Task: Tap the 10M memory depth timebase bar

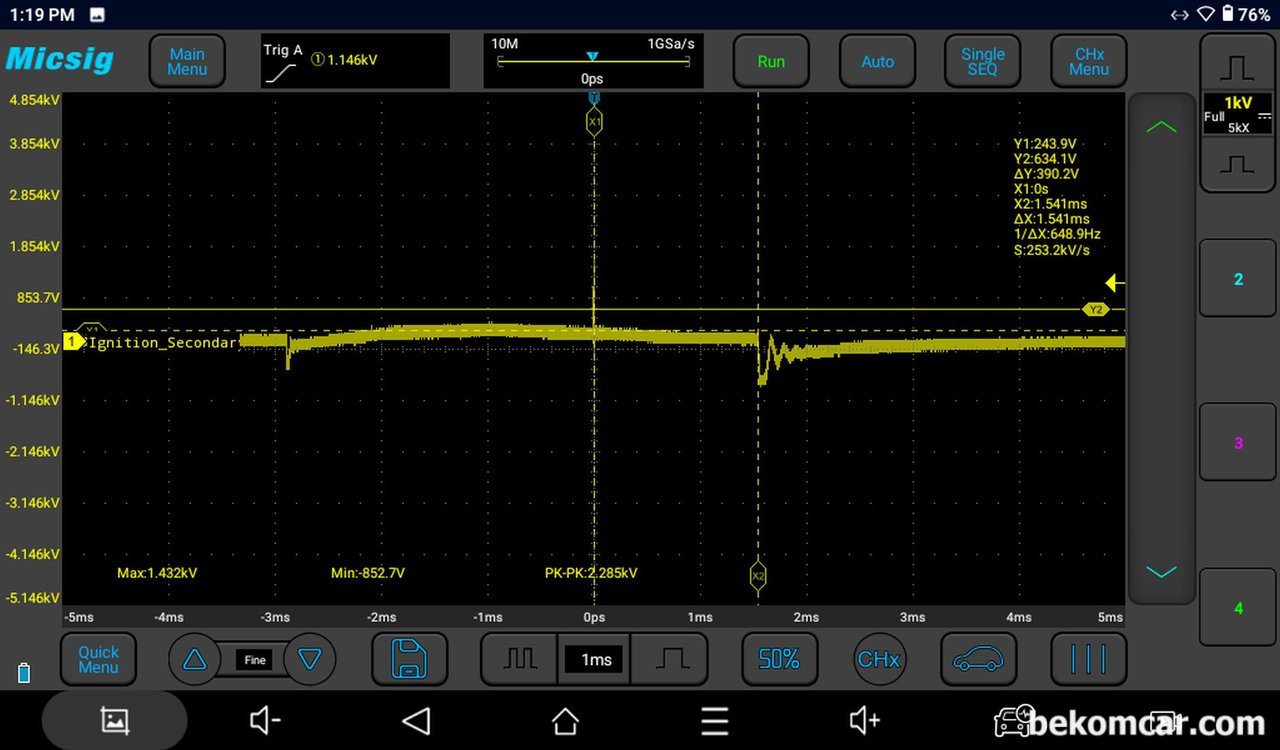Action: click(593, 61)
